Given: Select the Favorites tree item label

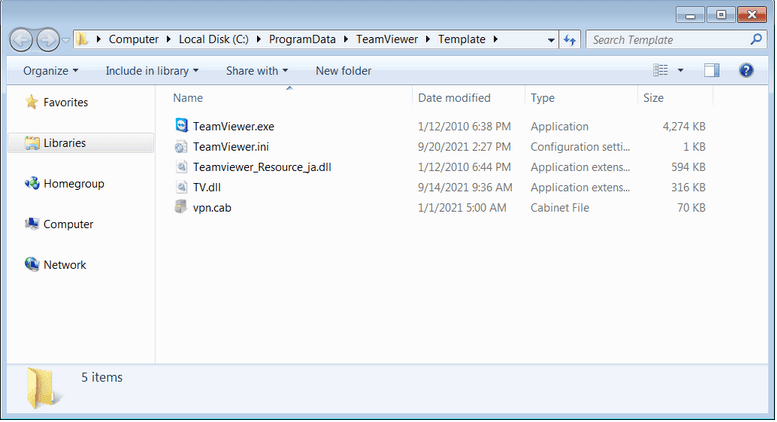Looking at the screenshot, I should point(65,102).
